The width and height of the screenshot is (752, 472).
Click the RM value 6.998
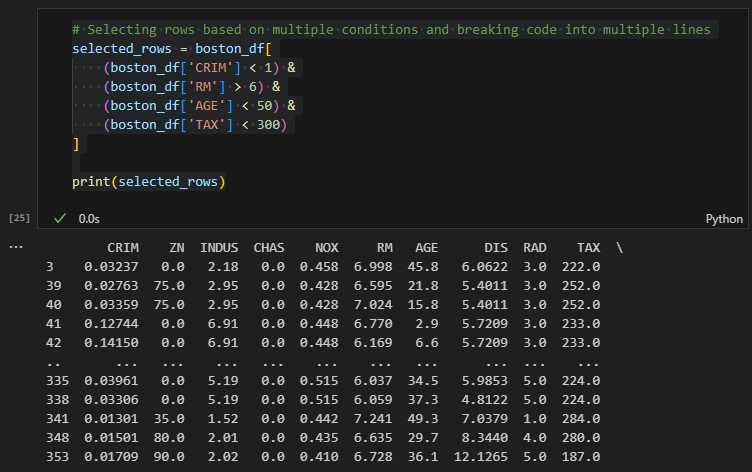point(373,267)
